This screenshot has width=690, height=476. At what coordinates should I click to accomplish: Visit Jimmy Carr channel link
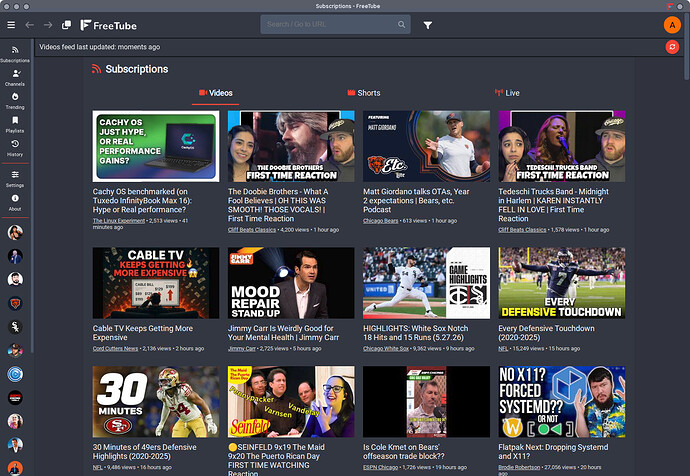point(242,348)
